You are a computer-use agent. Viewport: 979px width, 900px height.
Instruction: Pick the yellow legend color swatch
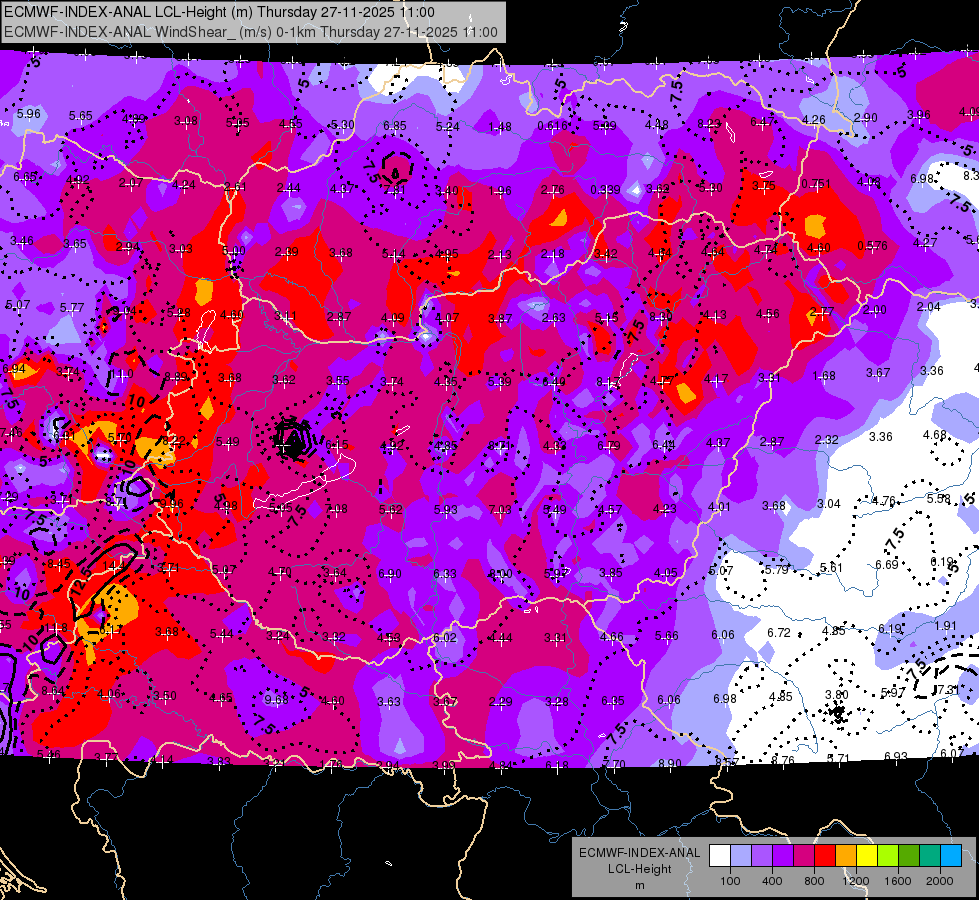[x=867, y=855]
